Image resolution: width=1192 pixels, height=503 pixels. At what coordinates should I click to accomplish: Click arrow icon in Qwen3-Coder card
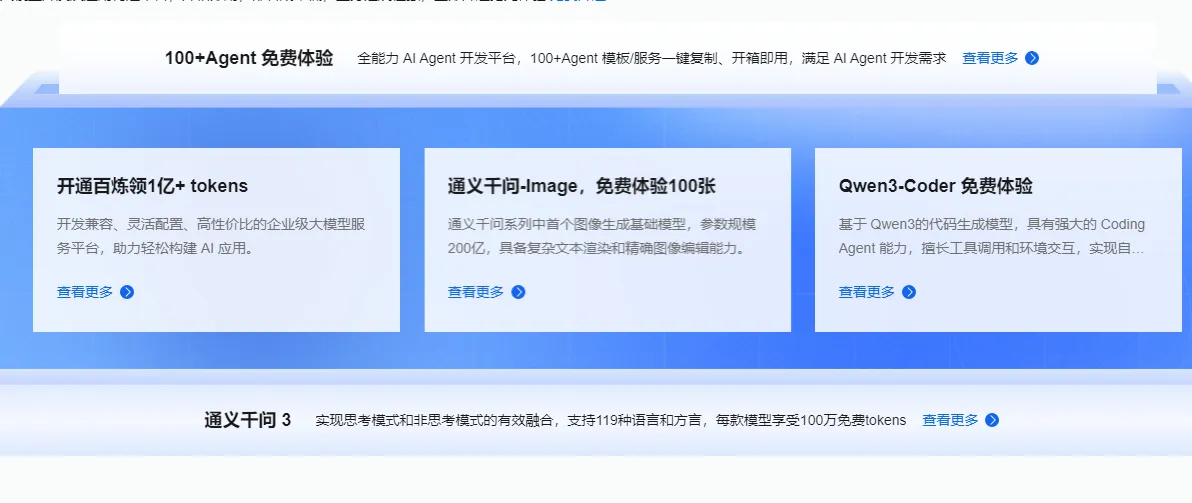pos(908,293)
